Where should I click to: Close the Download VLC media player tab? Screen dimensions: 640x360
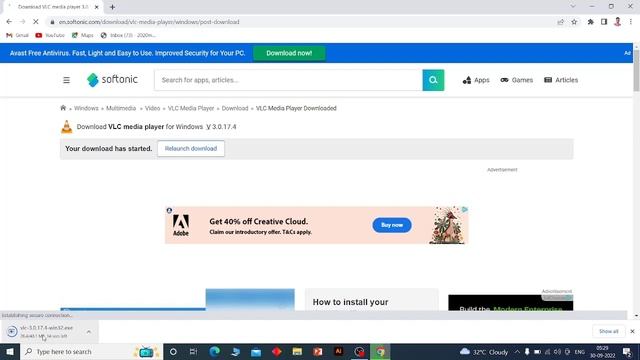pyautogui.click(x=96, y=7)
